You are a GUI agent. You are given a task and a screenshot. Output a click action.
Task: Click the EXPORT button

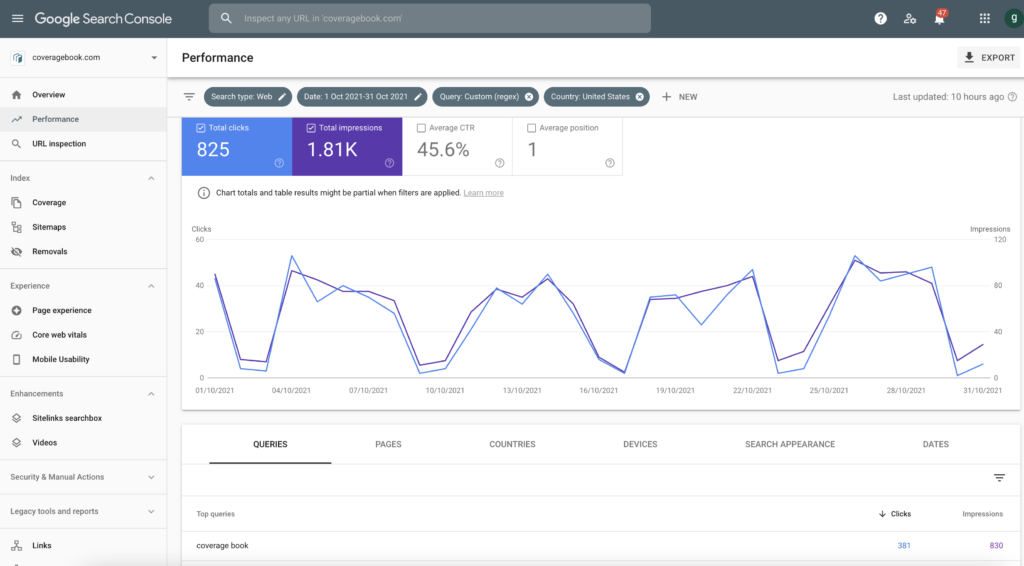989,57
